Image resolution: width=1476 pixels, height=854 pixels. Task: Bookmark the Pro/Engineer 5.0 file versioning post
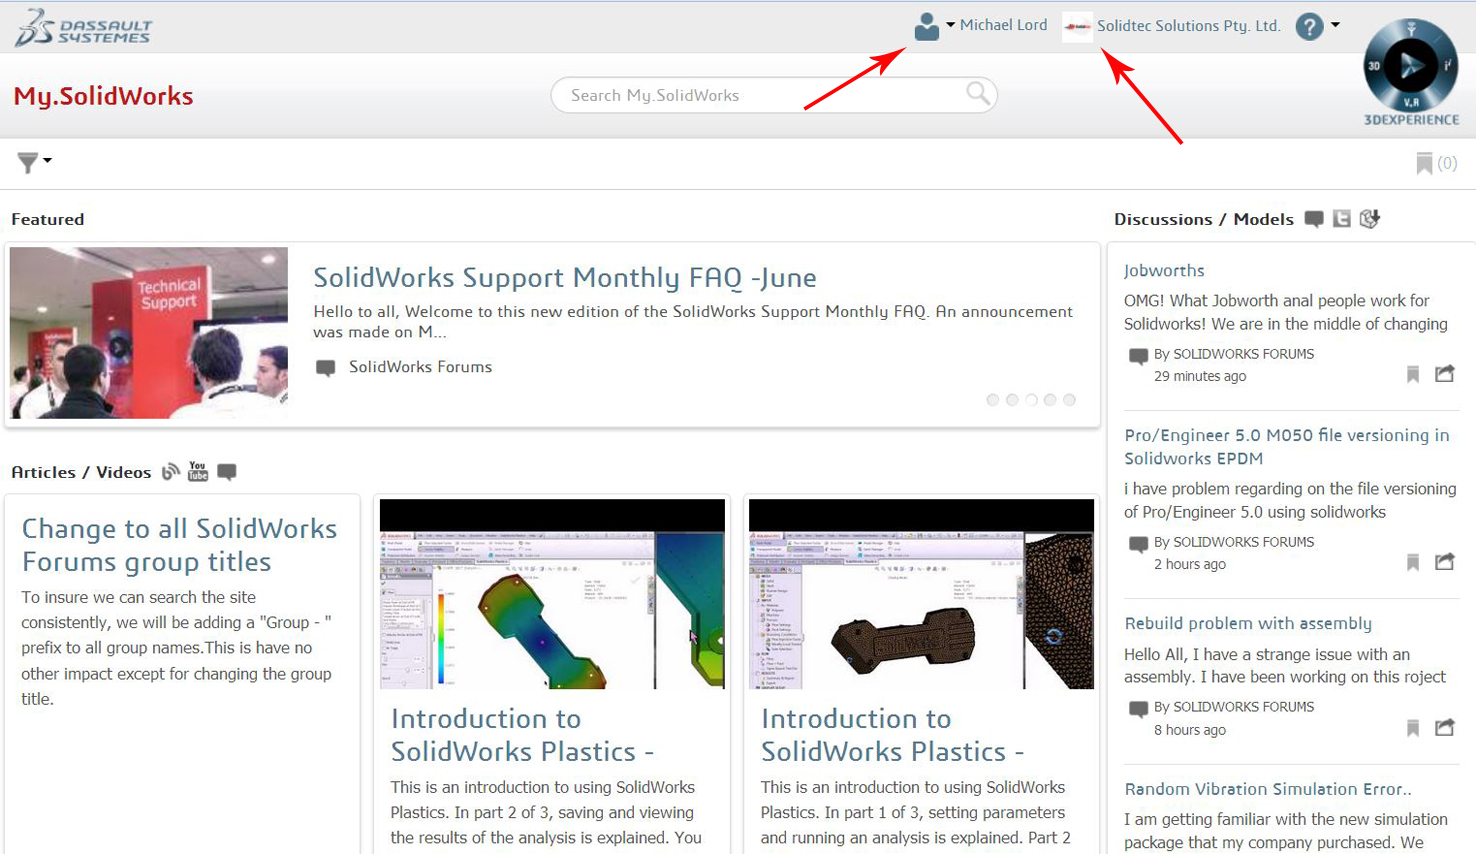point(1412,563)
